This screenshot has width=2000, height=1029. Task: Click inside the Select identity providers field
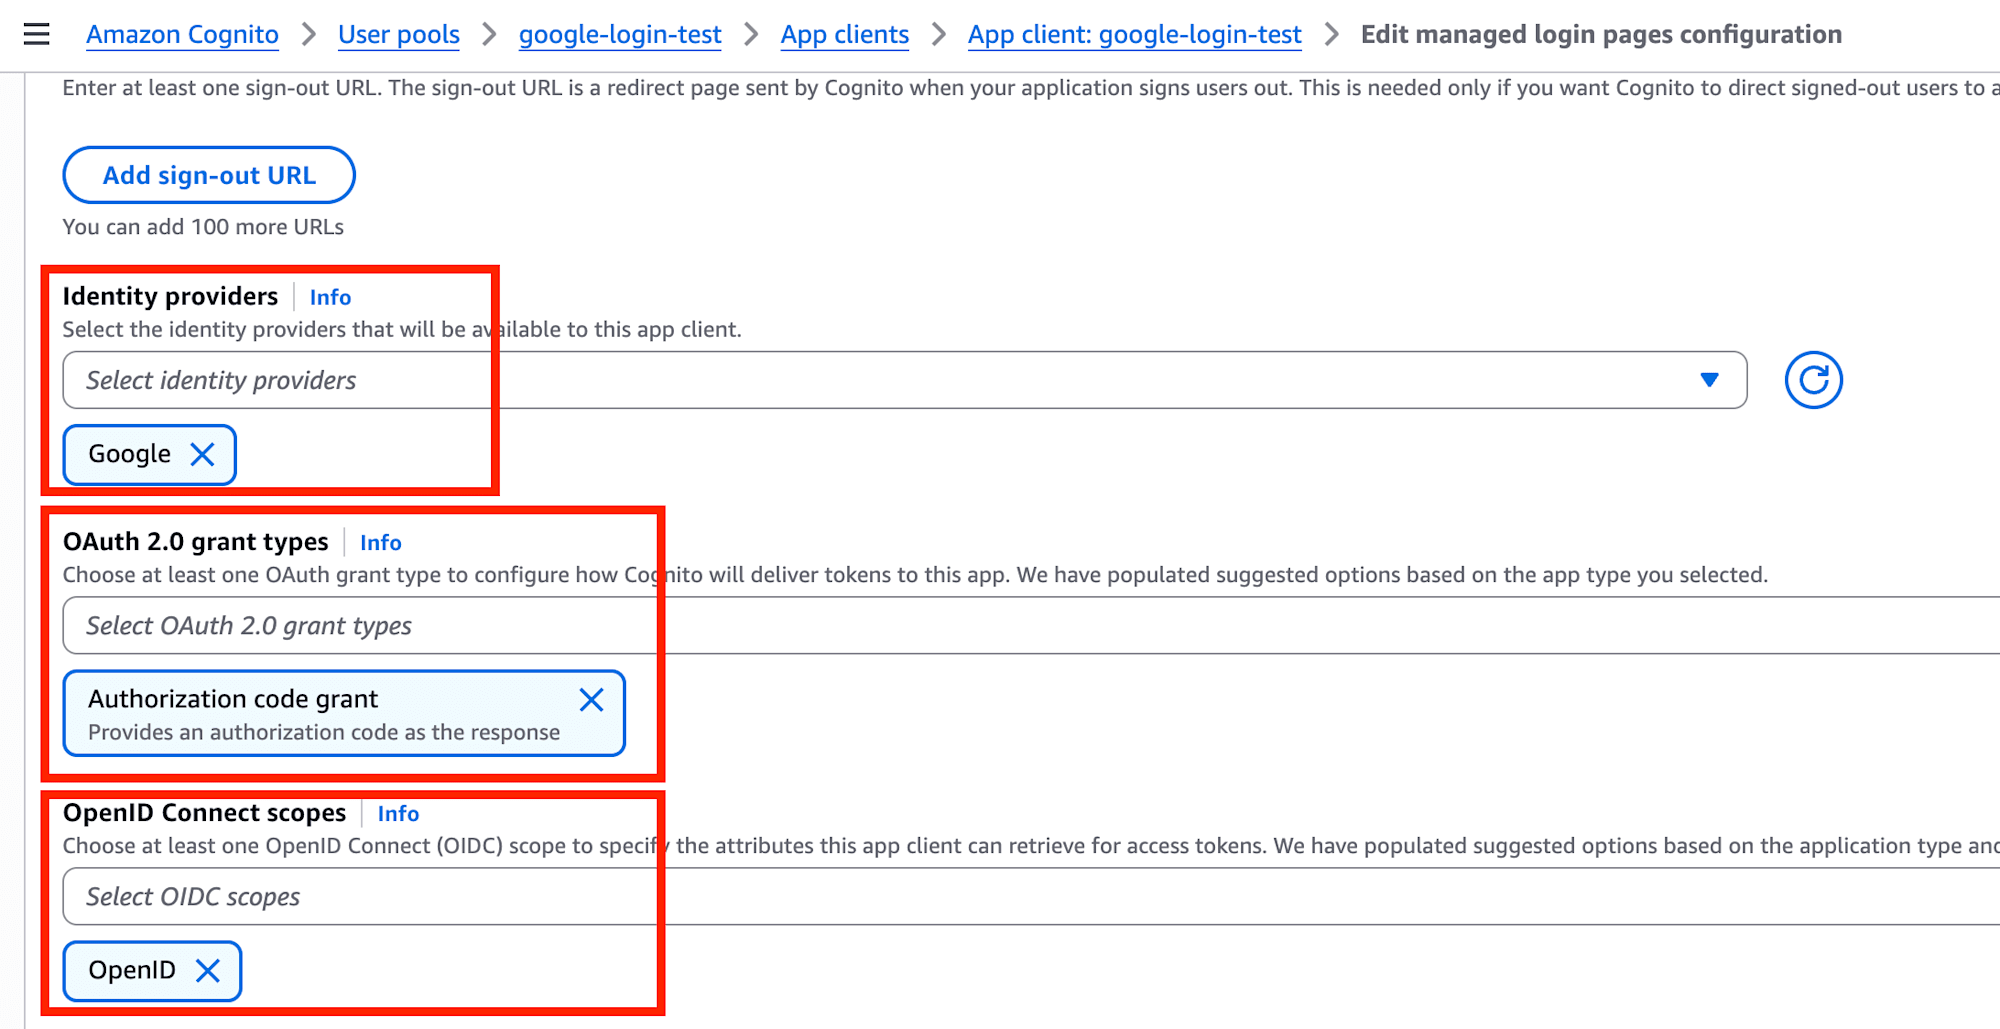pos(800,380)
